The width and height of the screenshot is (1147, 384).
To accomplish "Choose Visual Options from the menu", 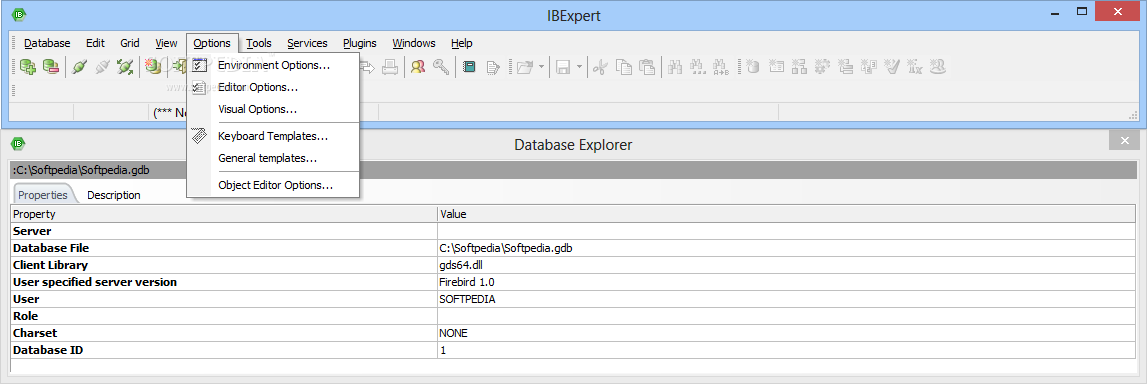I will tap(274, 109).
